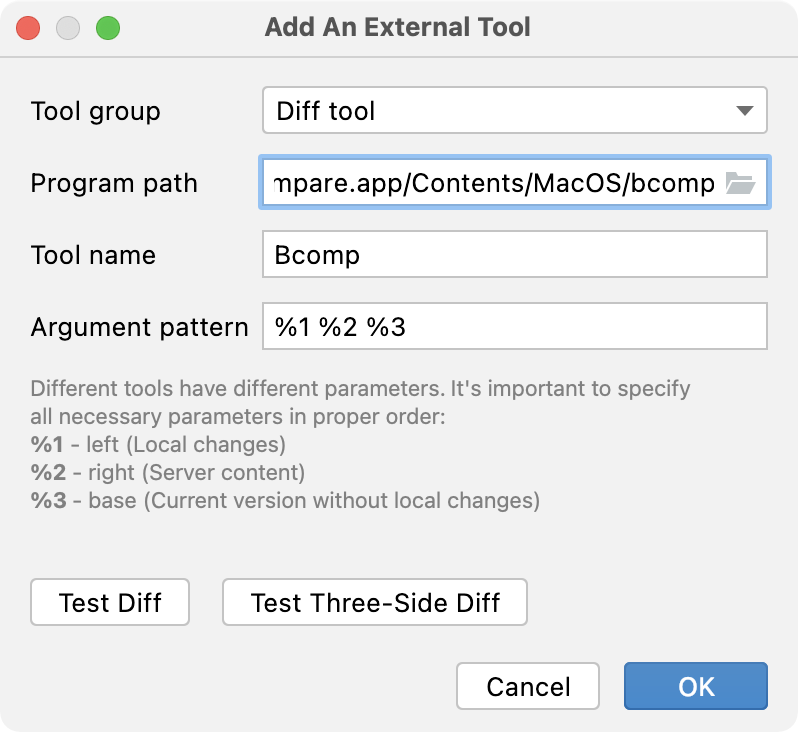798x732 pixels.
Task: Click the gray minimize window button
Action: pyautogui.click(x=68, y=27)
